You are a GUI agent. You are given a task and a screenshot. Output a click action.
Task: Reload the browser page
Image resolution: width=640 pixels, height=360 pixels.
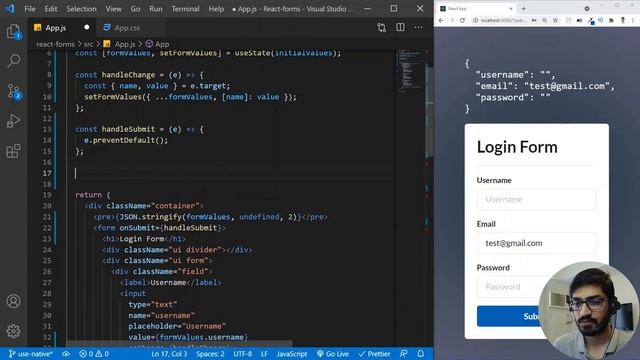coord(462,20)
